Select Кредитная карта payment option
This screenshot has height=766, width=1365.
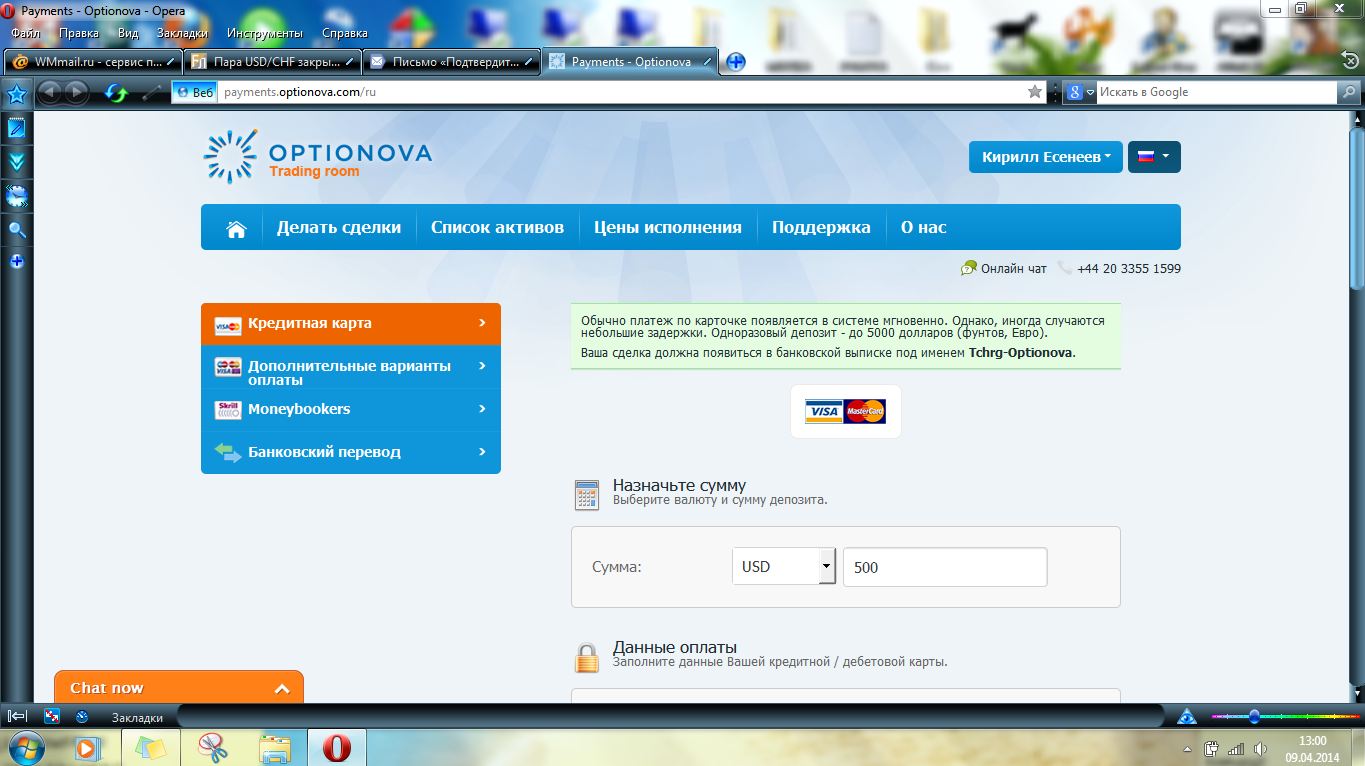tap(351, 324)
